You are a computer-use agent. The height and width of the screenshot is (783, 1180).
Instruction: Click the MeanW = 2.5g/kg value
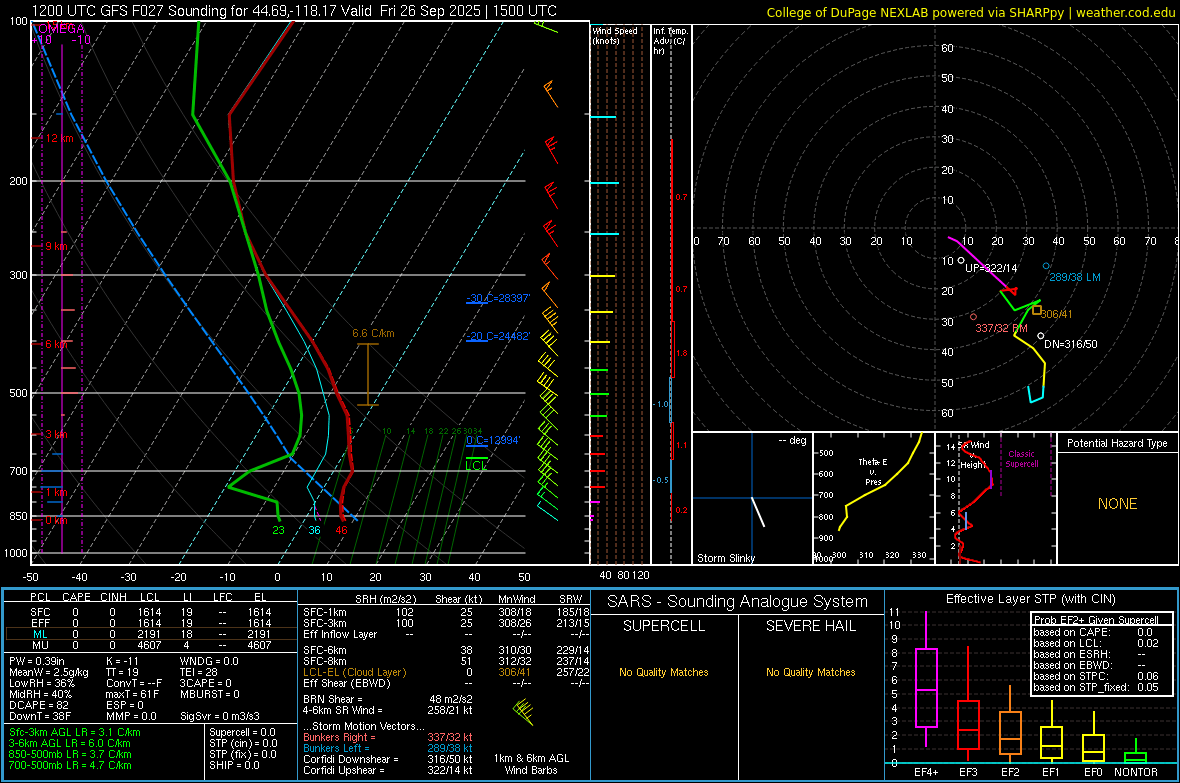pos(49,672)
